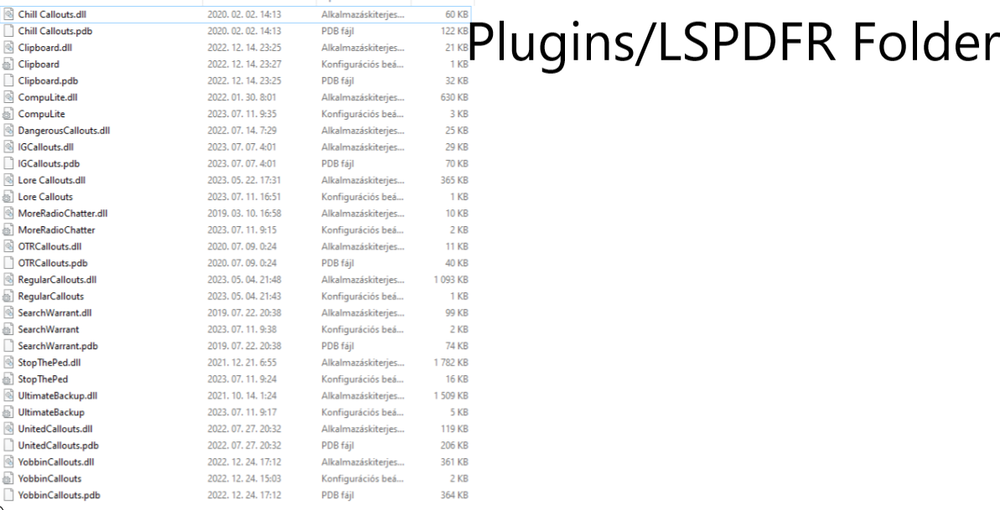Click file name Chill Callouts.pdb

click(55, 31)
